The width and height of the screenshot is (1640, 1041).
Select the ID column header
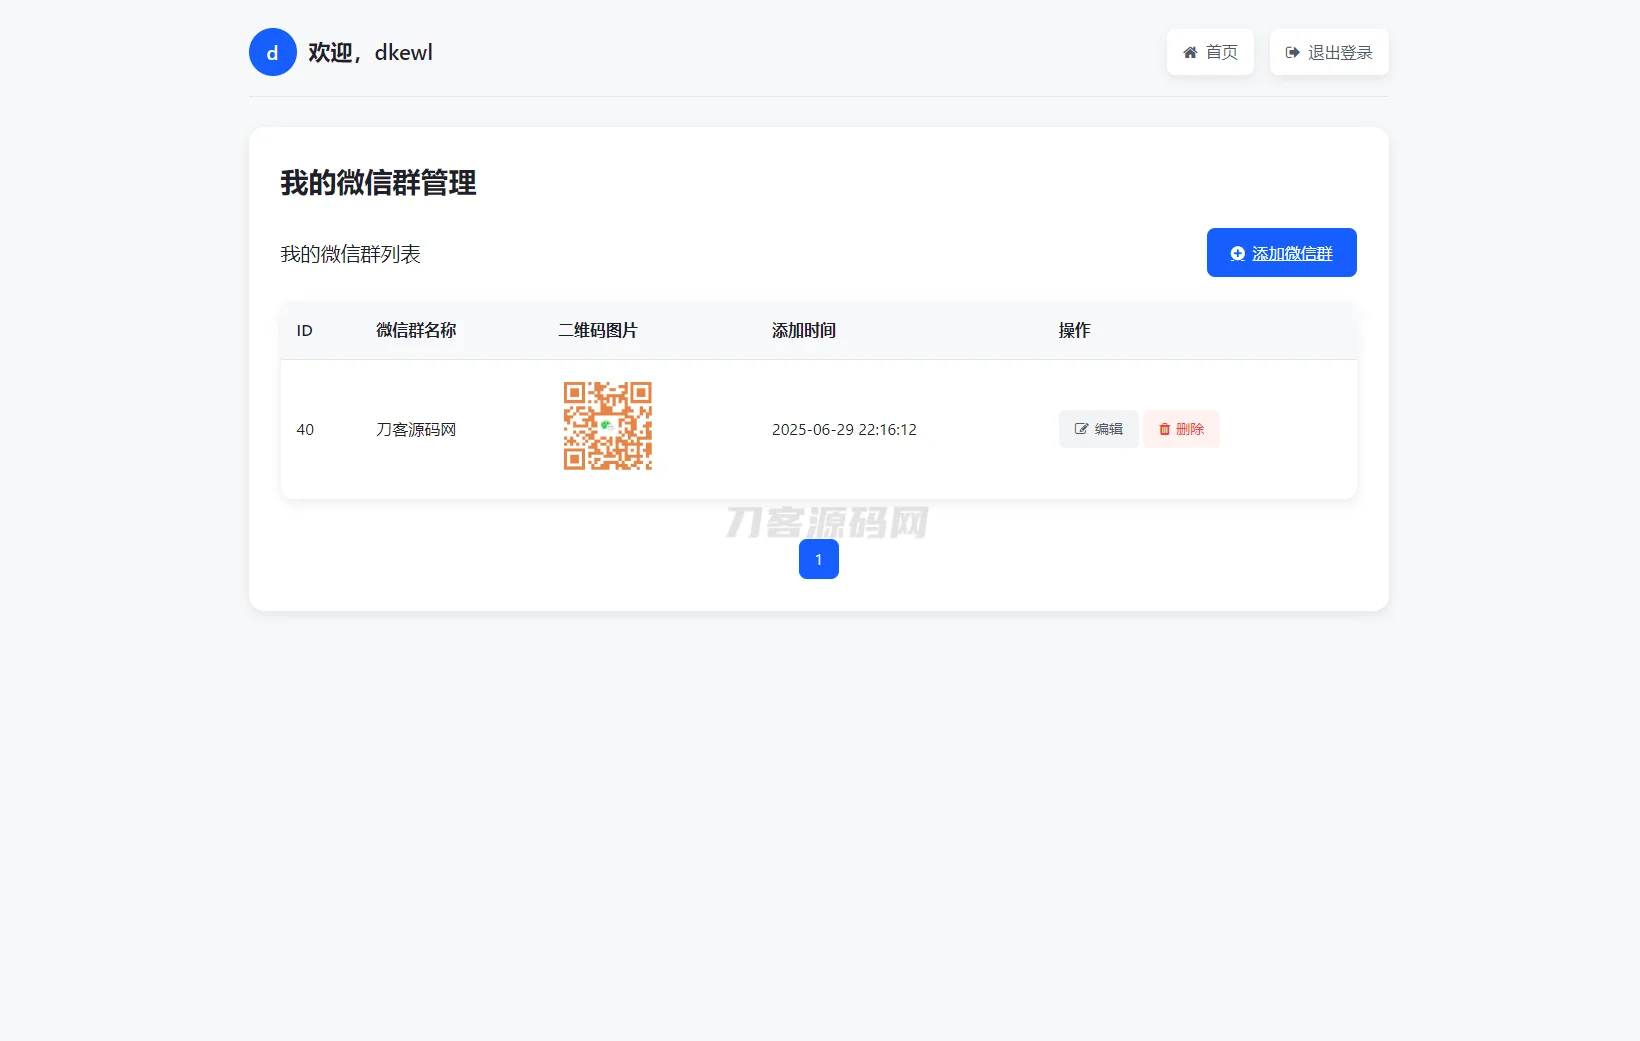(304, 330)
